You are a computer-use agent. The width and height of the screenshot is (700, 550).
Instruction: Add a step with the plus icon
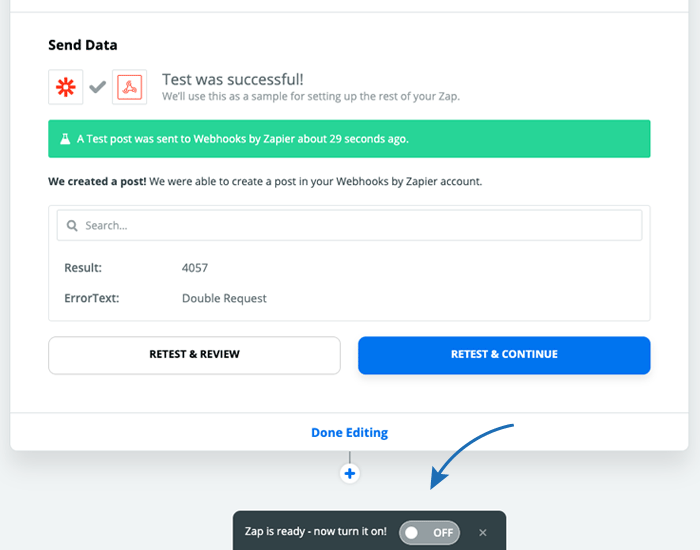pyautogui.click(x=350, y=473)
